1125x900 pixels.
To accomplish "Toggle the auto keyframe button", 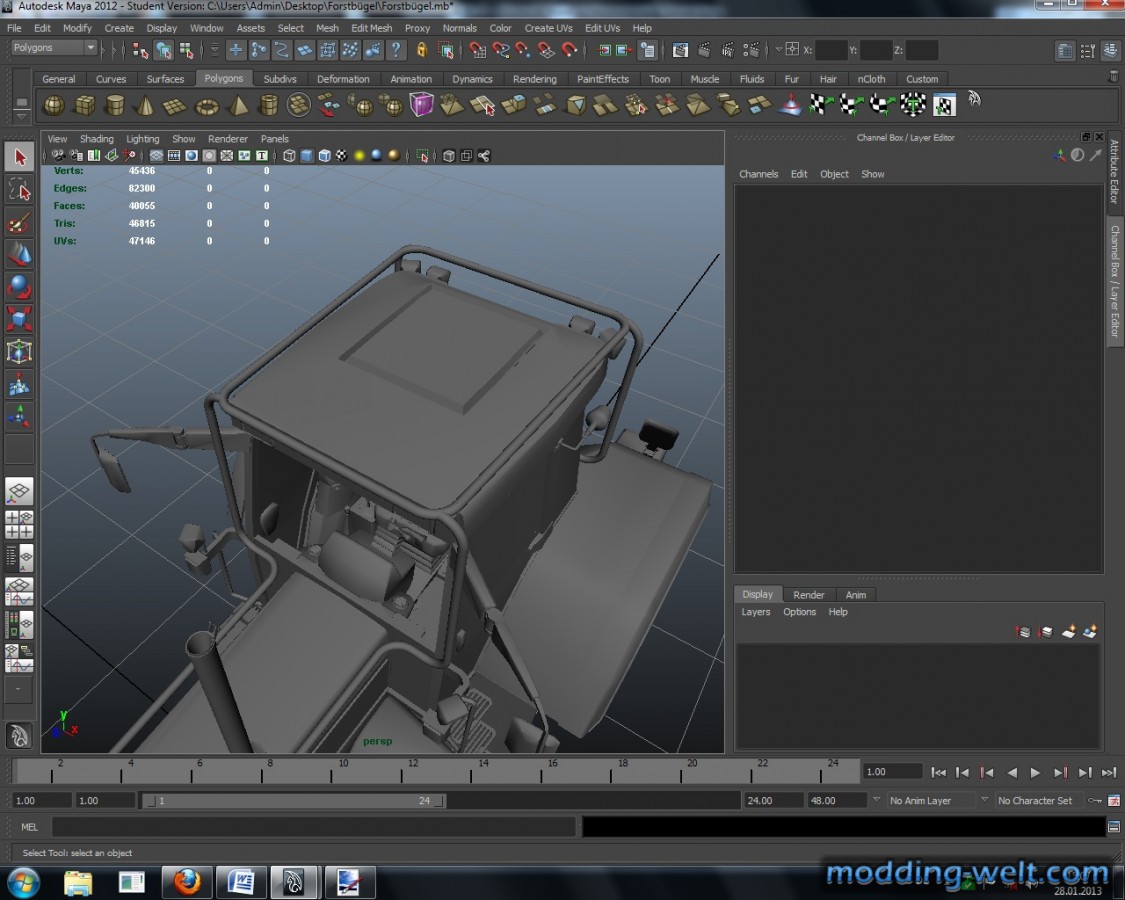I will [1095, 800].
